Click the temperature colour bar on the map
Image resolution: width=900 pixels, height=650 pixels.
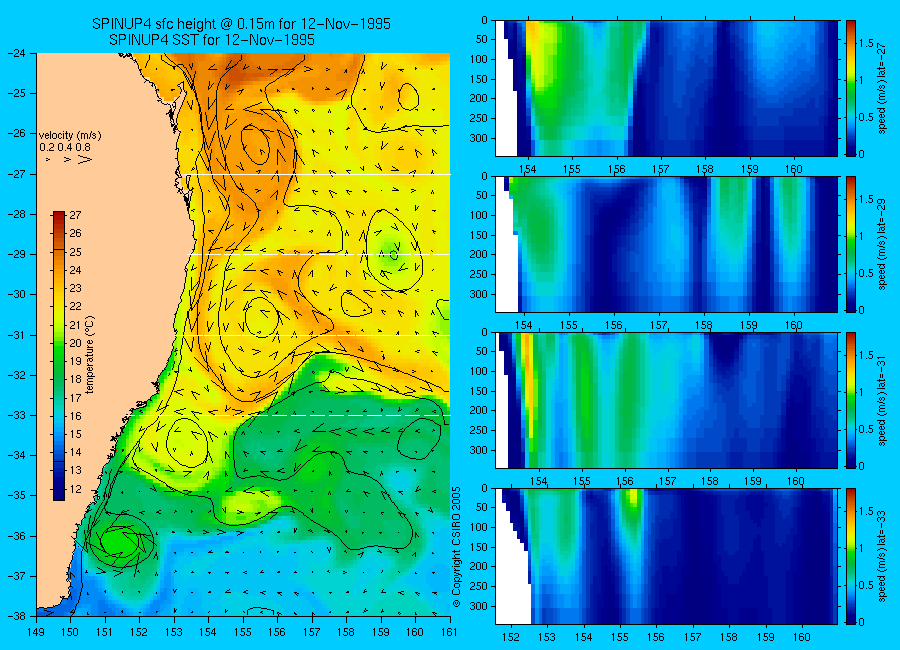[59, 356]
